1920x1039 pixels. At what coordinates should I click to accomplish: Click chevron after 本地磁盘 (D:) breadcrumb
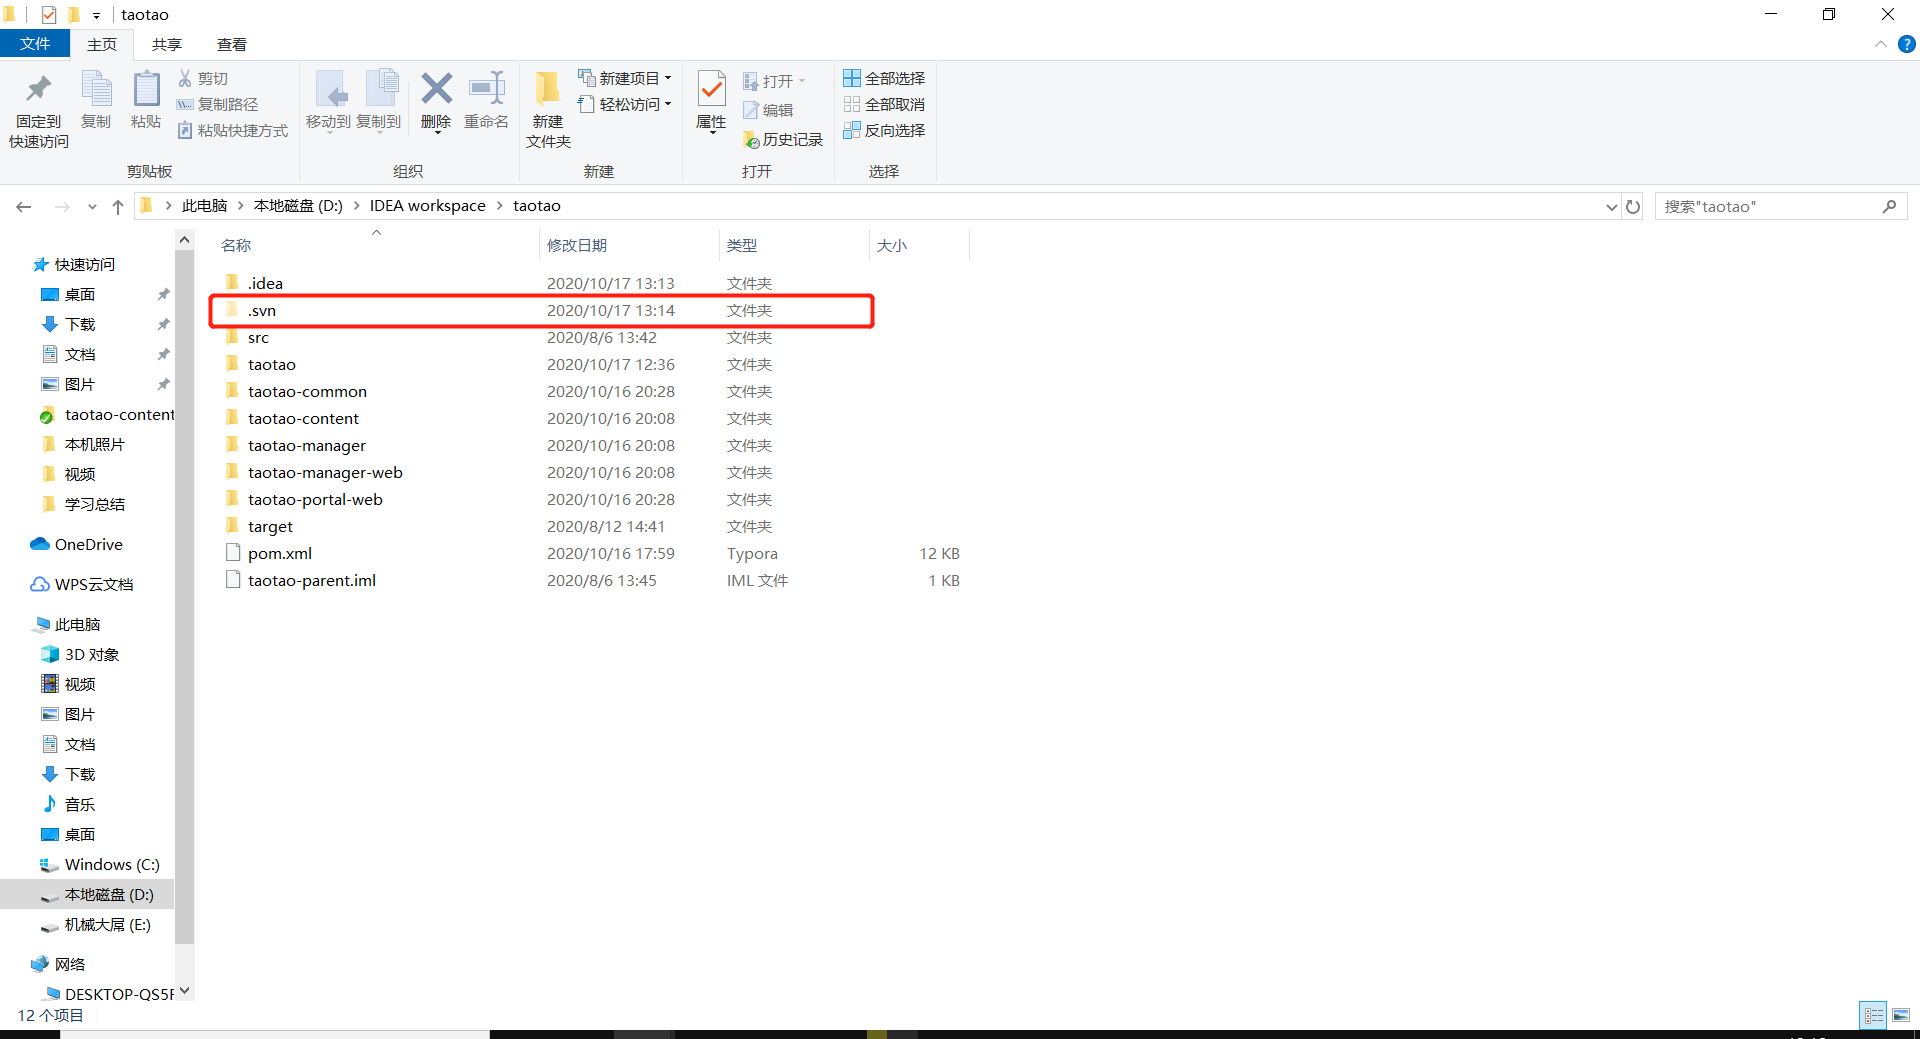click(x=356, y=206)
